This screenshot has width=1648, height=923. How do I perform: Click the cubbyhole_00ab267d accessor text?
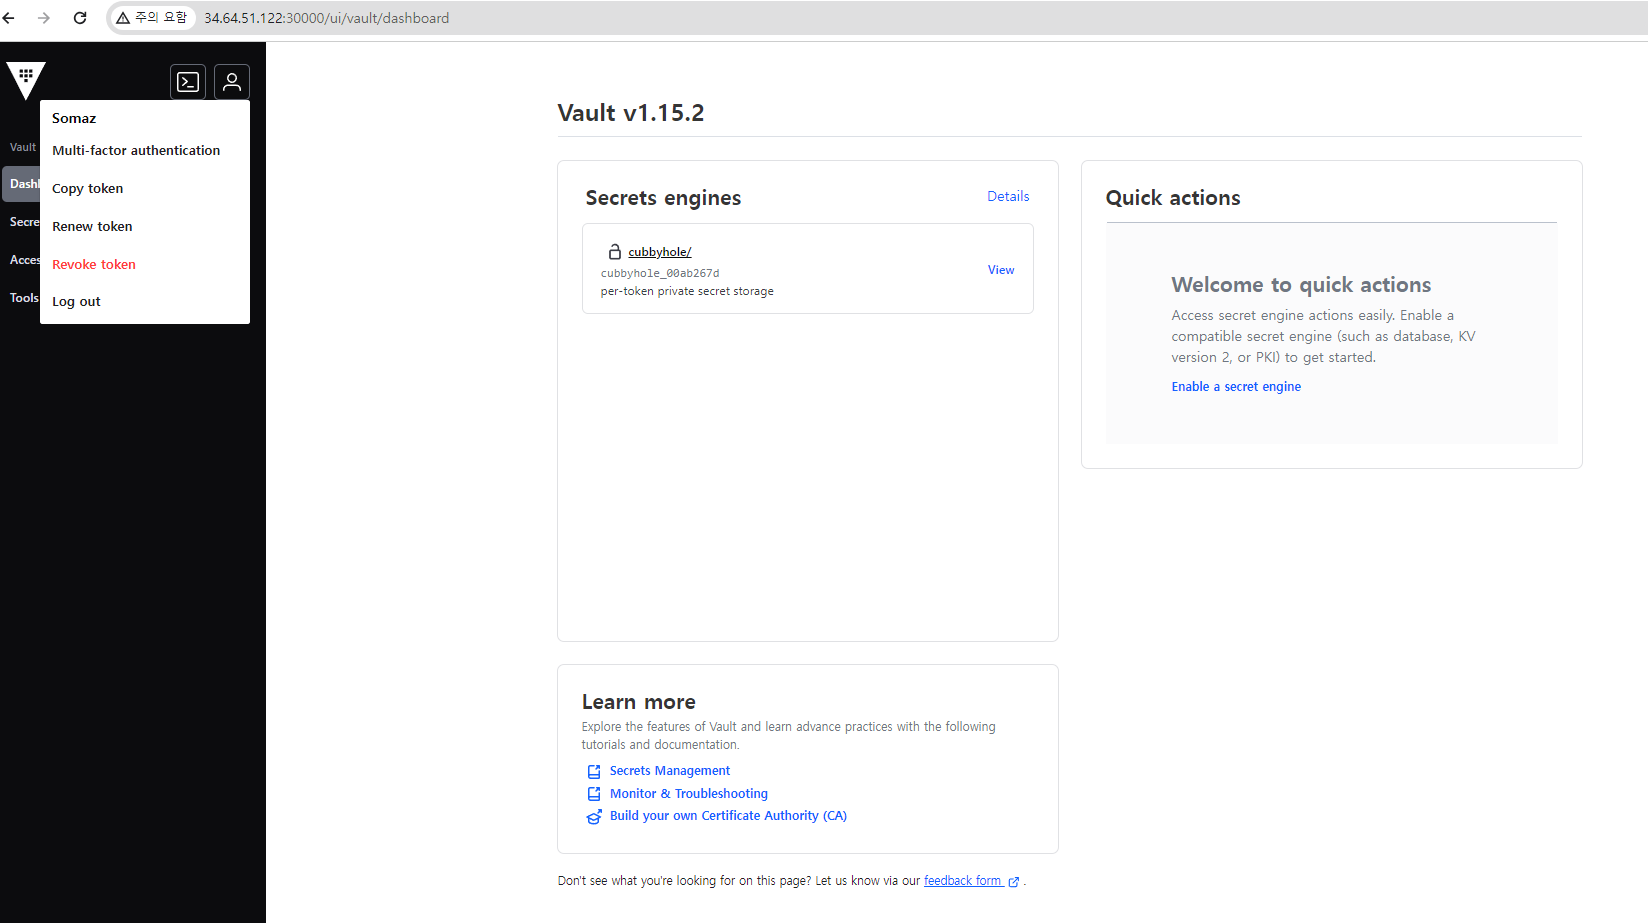click(x=660, y=273)
